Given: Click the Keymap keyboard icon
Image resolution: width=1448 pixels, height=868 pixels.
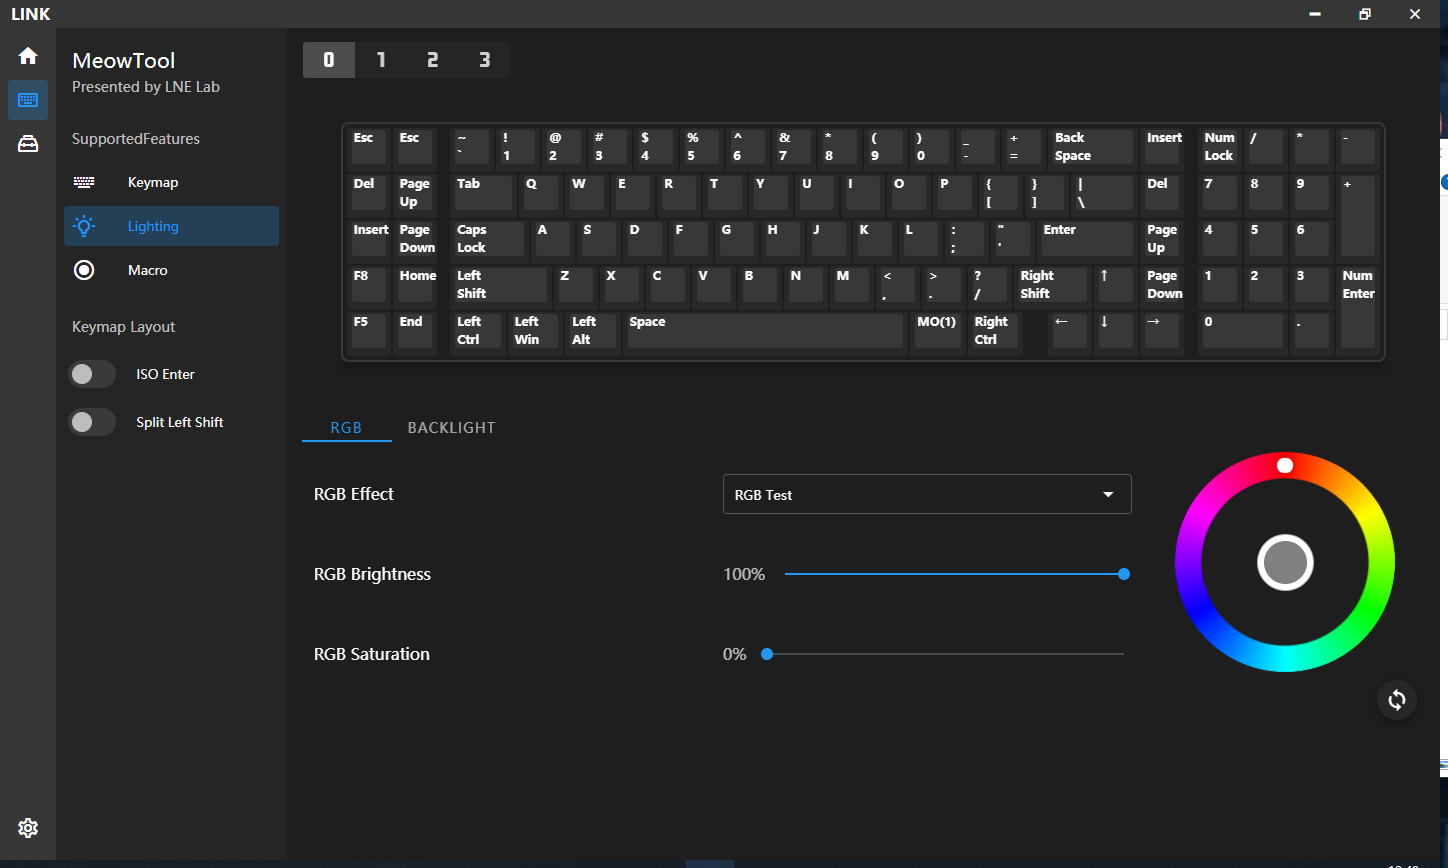Looking at the screenshot, I should pyautogui.click(x=84, y=183).
